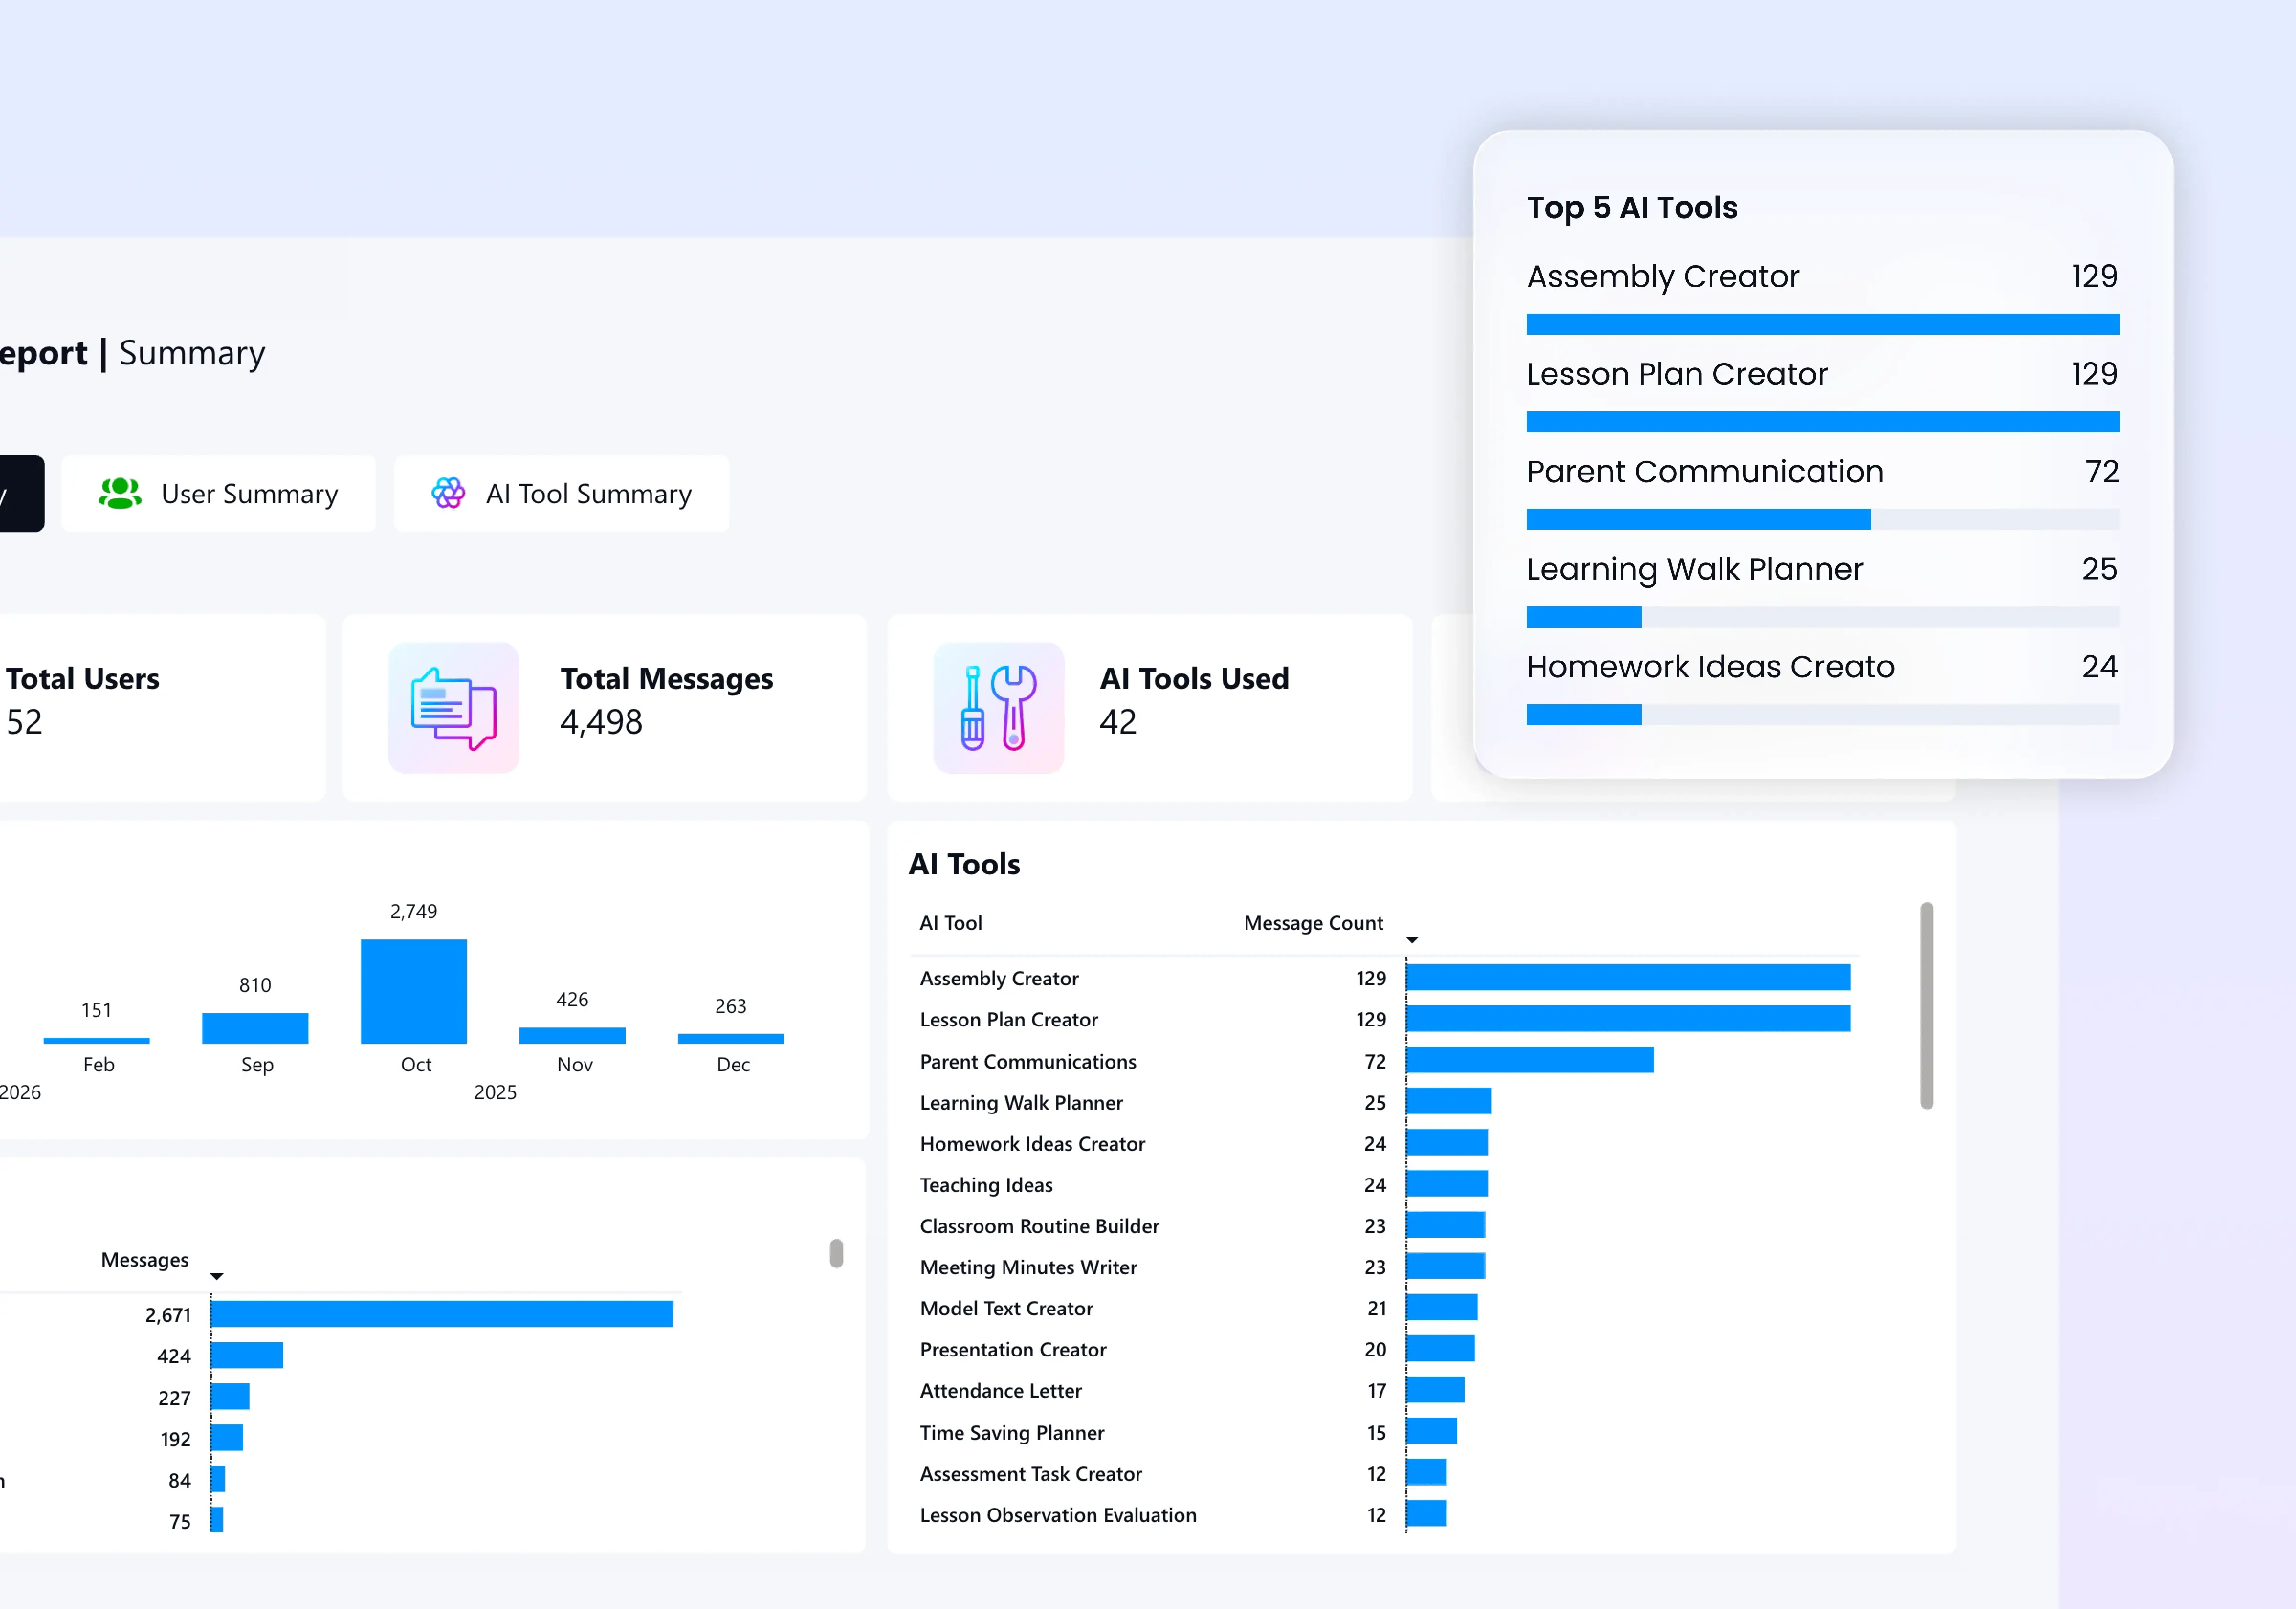Click the Teaching Ideas table row
The width and height of the screenshot is (2296, 1609).
[986, 1185]
